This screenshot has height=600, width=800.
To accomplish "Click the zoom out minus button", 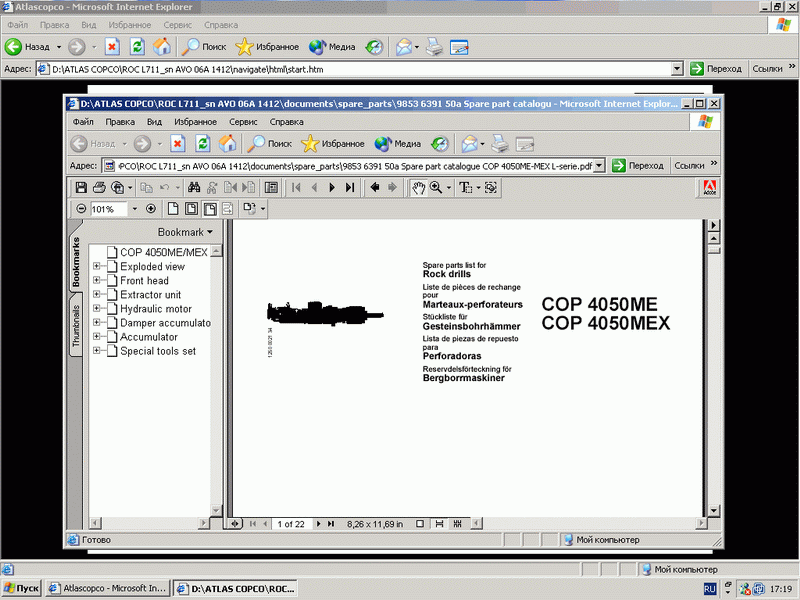I will pyautogui.click(x=82, y=209).
